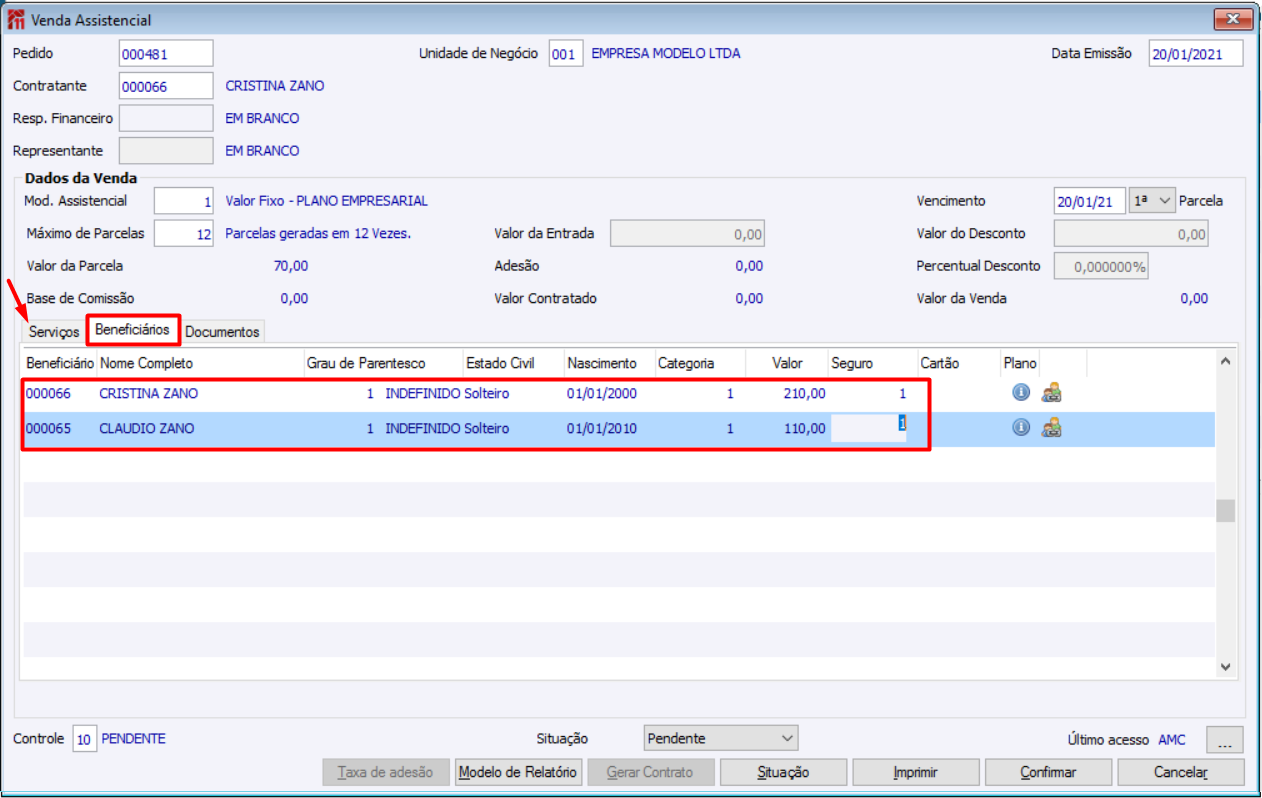This screenshot has width=1262, height=798.
Task: Click the Valor da Entrada field
Action: (687, 234)
